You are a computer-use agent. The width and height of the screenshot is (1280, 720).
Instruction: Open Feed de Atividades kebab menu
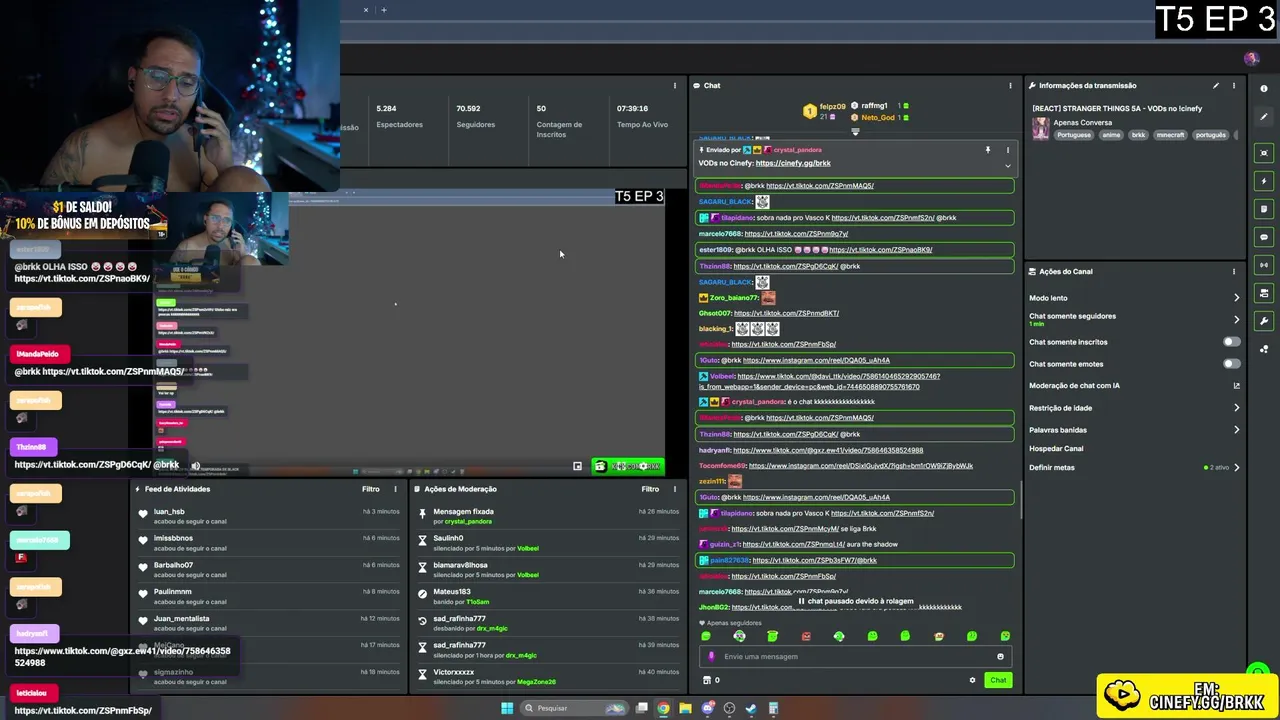[x=395, y=489]
